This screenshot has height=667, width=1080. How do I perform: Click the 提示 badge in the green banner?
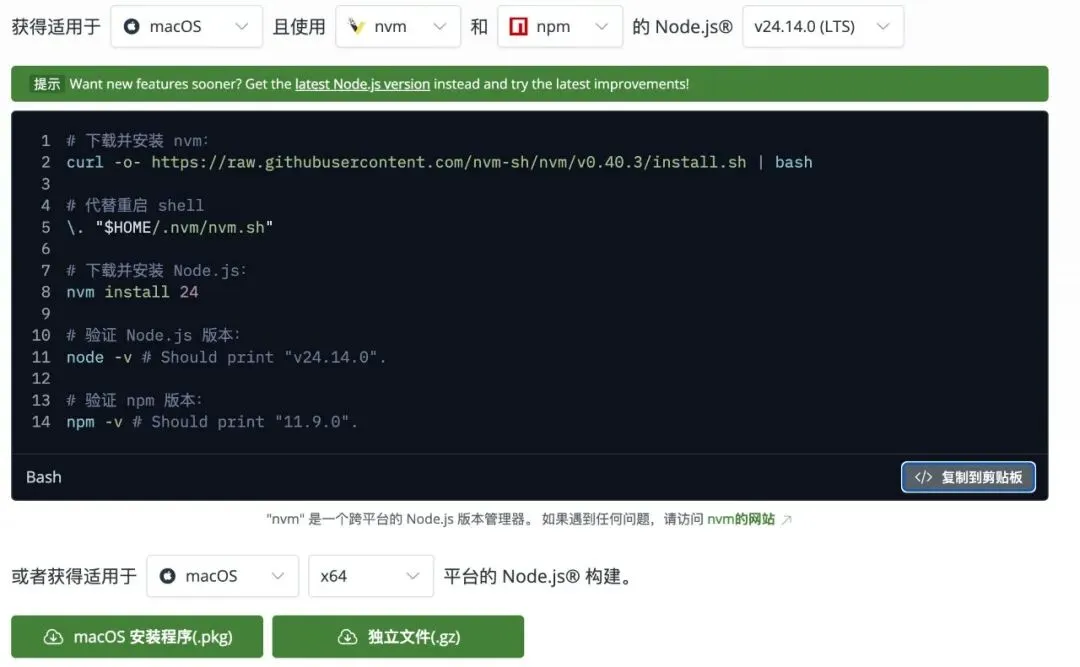pyautogui.click(x=47, y=84)
